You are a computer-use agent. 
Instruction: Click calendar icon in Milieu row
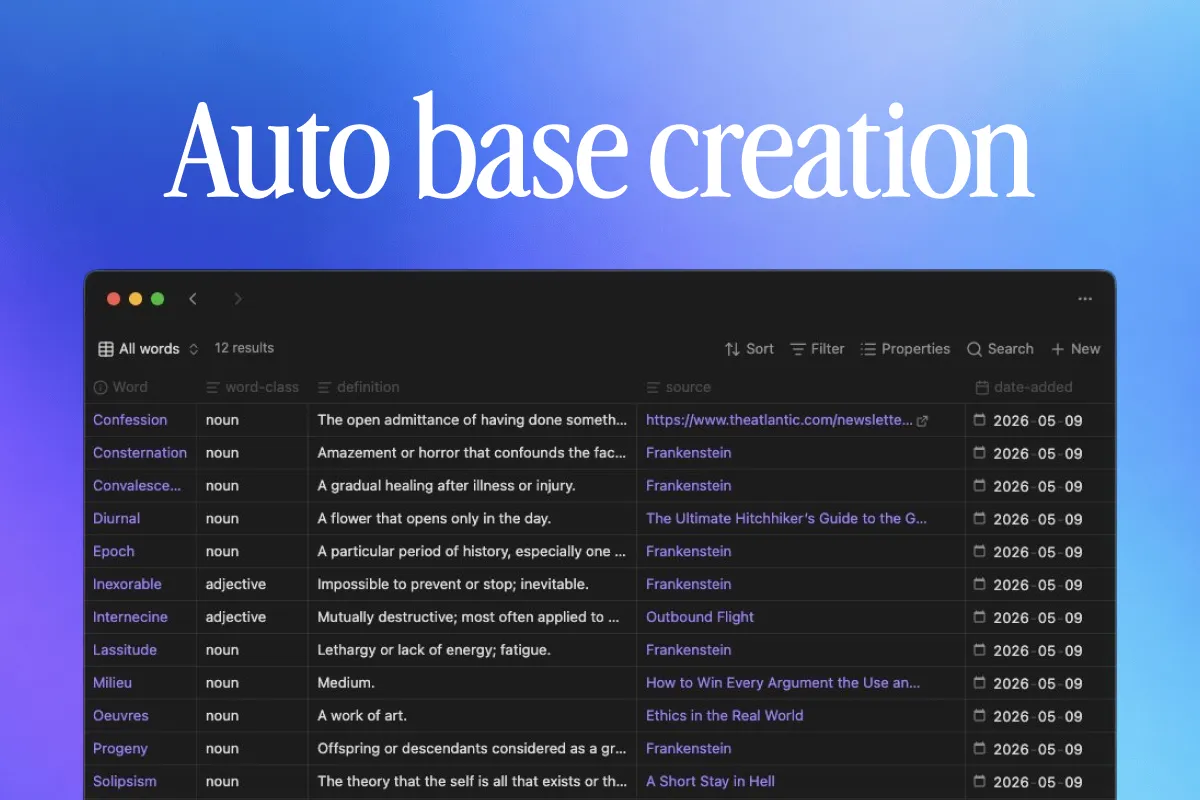[980, 683]
